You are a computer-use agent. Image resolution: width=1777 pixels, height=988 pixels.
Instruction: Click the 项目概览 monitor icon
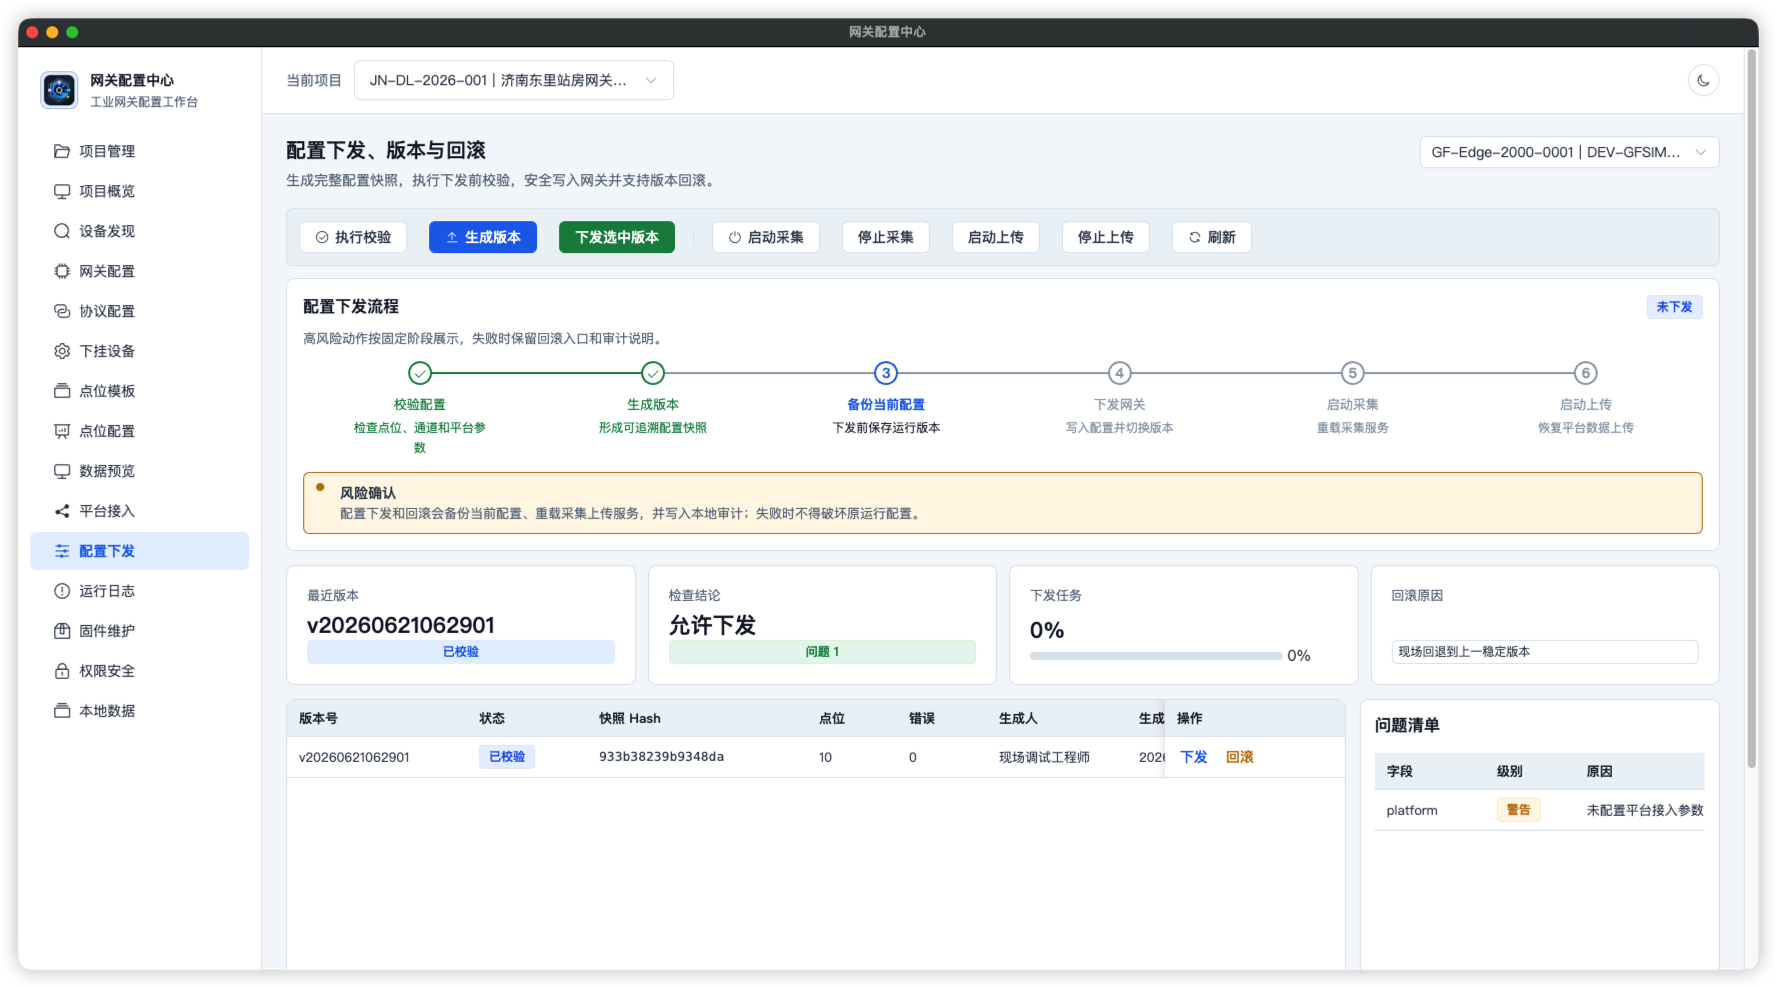pyautogui.click(x=62, y=191)
